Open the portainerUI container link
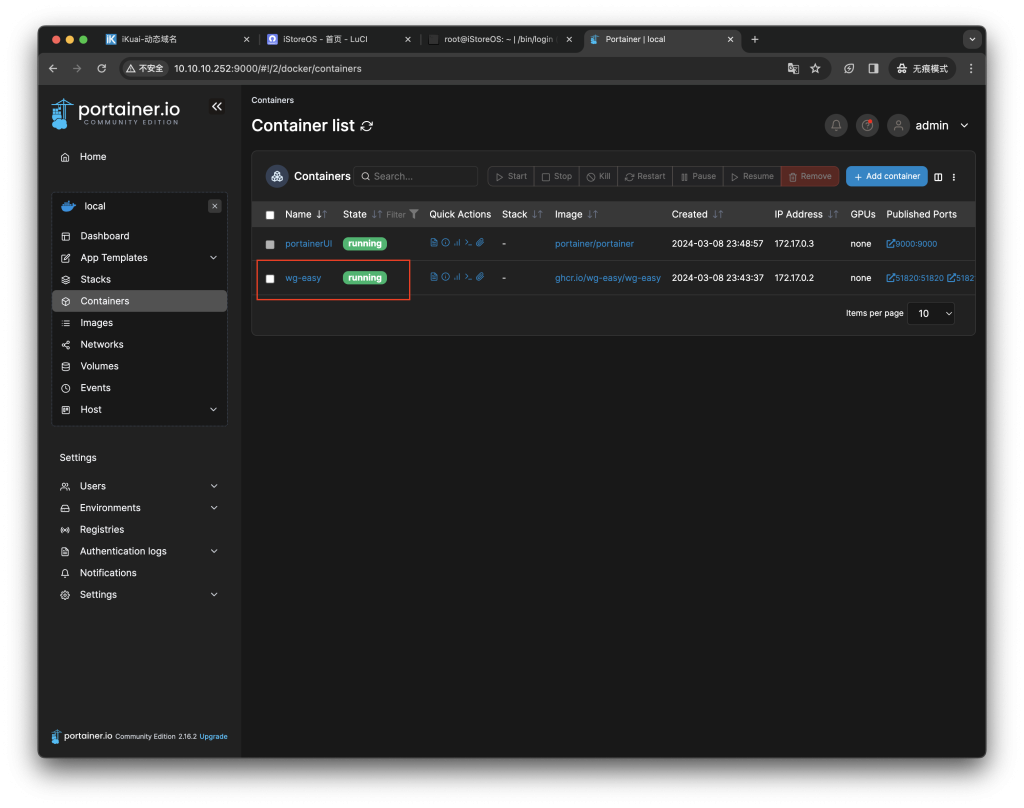 coord(308,244)
